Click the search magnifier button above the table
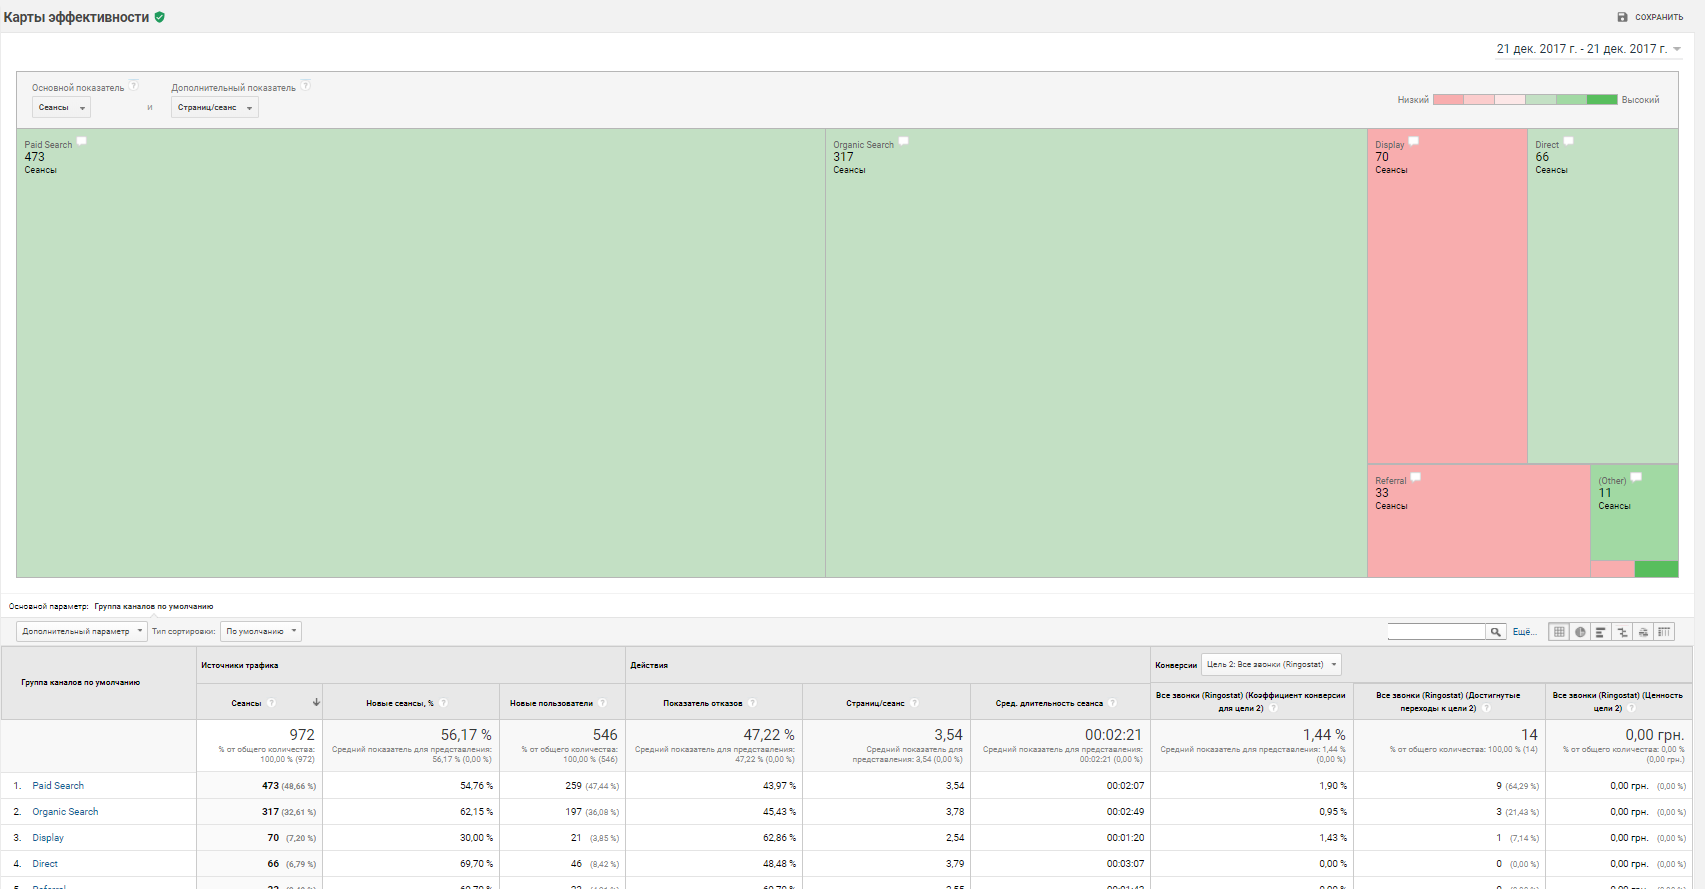 pyautogui.click(x=1496, y=632)
